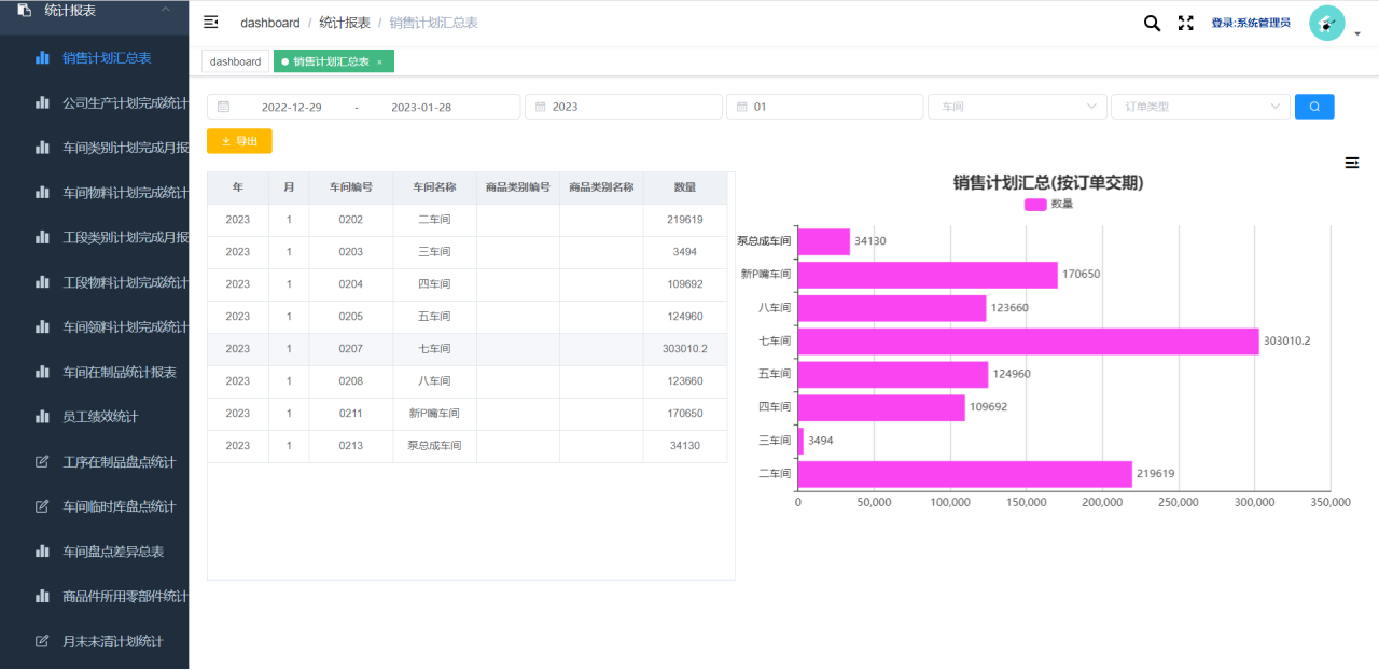Viewport: 1379px width, 670px height.
Task: Toggle fullscreen mode icon
Action: click(x=1186, y=23)
